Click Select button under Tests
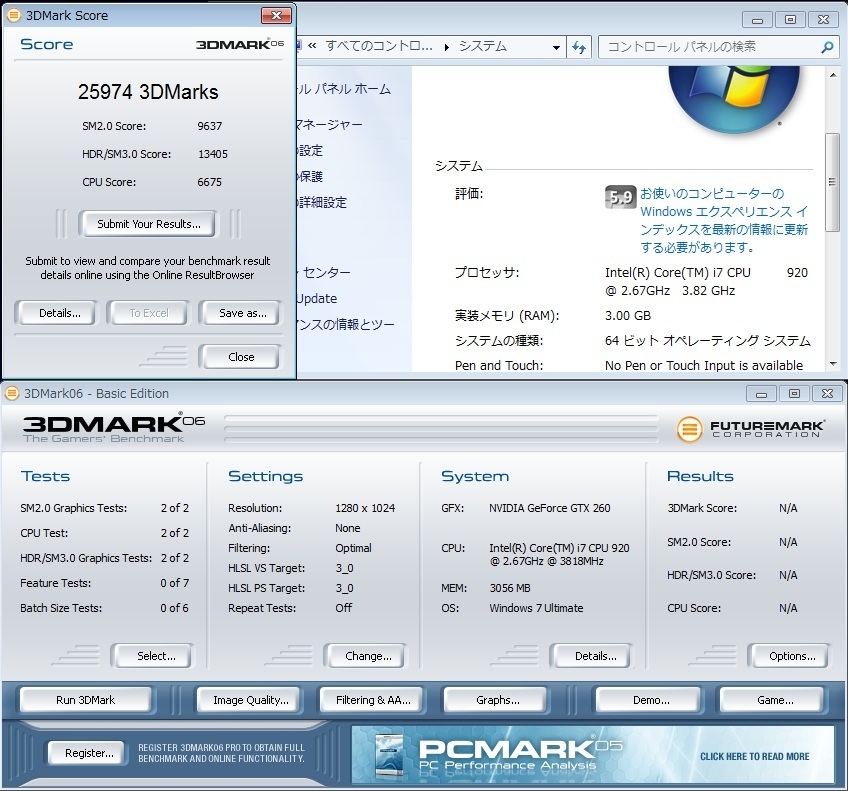The width and height of the screenshot is (848, 791). click(153, 656)
